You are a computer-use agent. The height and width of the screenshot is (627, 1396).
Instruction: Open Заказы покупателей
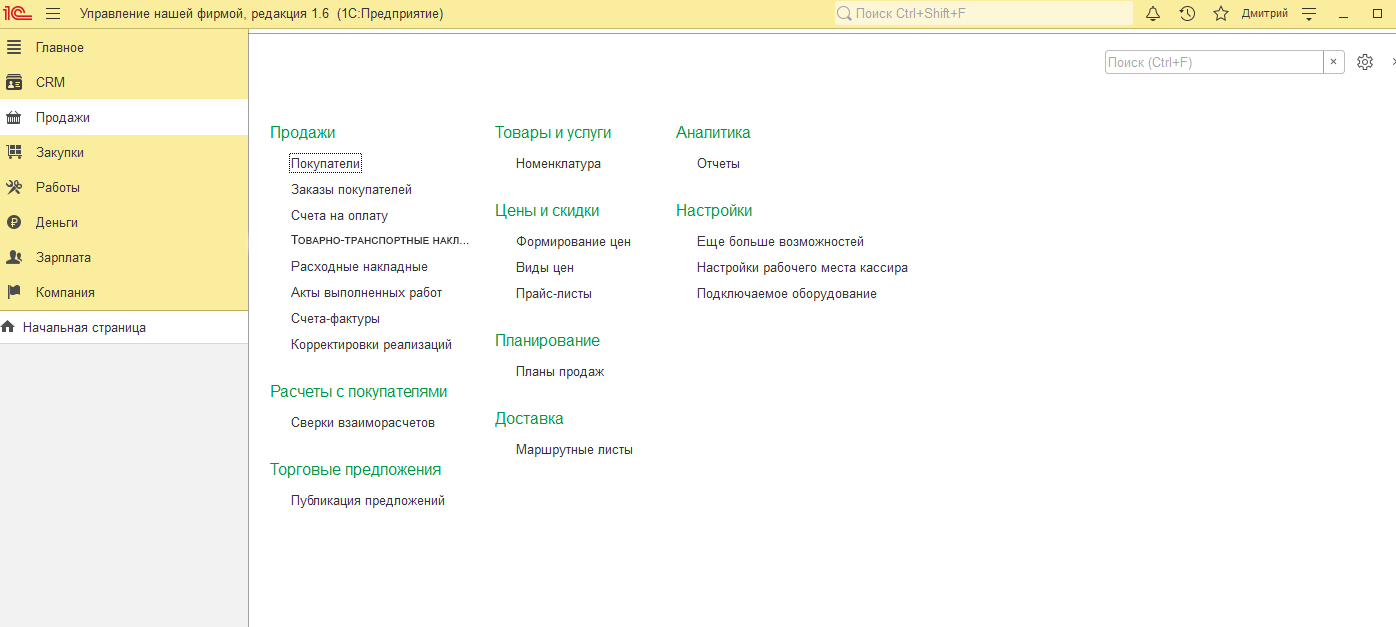[x=351, y=189]
